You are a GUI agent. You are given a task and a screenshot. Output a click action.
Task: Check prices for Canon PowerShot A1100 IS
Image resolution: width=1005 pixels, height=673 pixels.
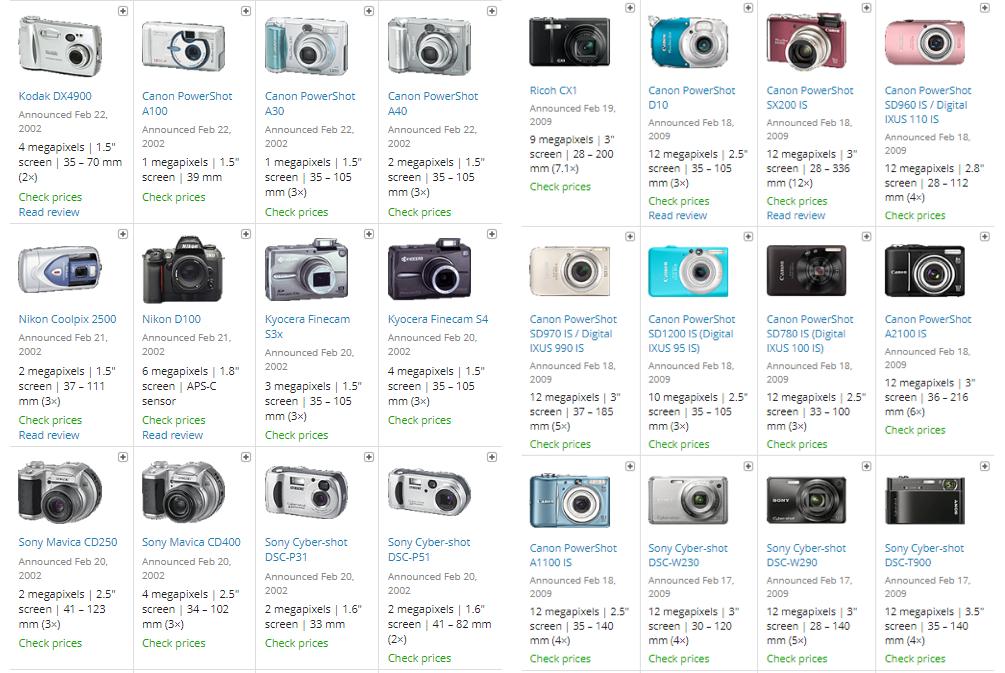click(x=560, y=658)
